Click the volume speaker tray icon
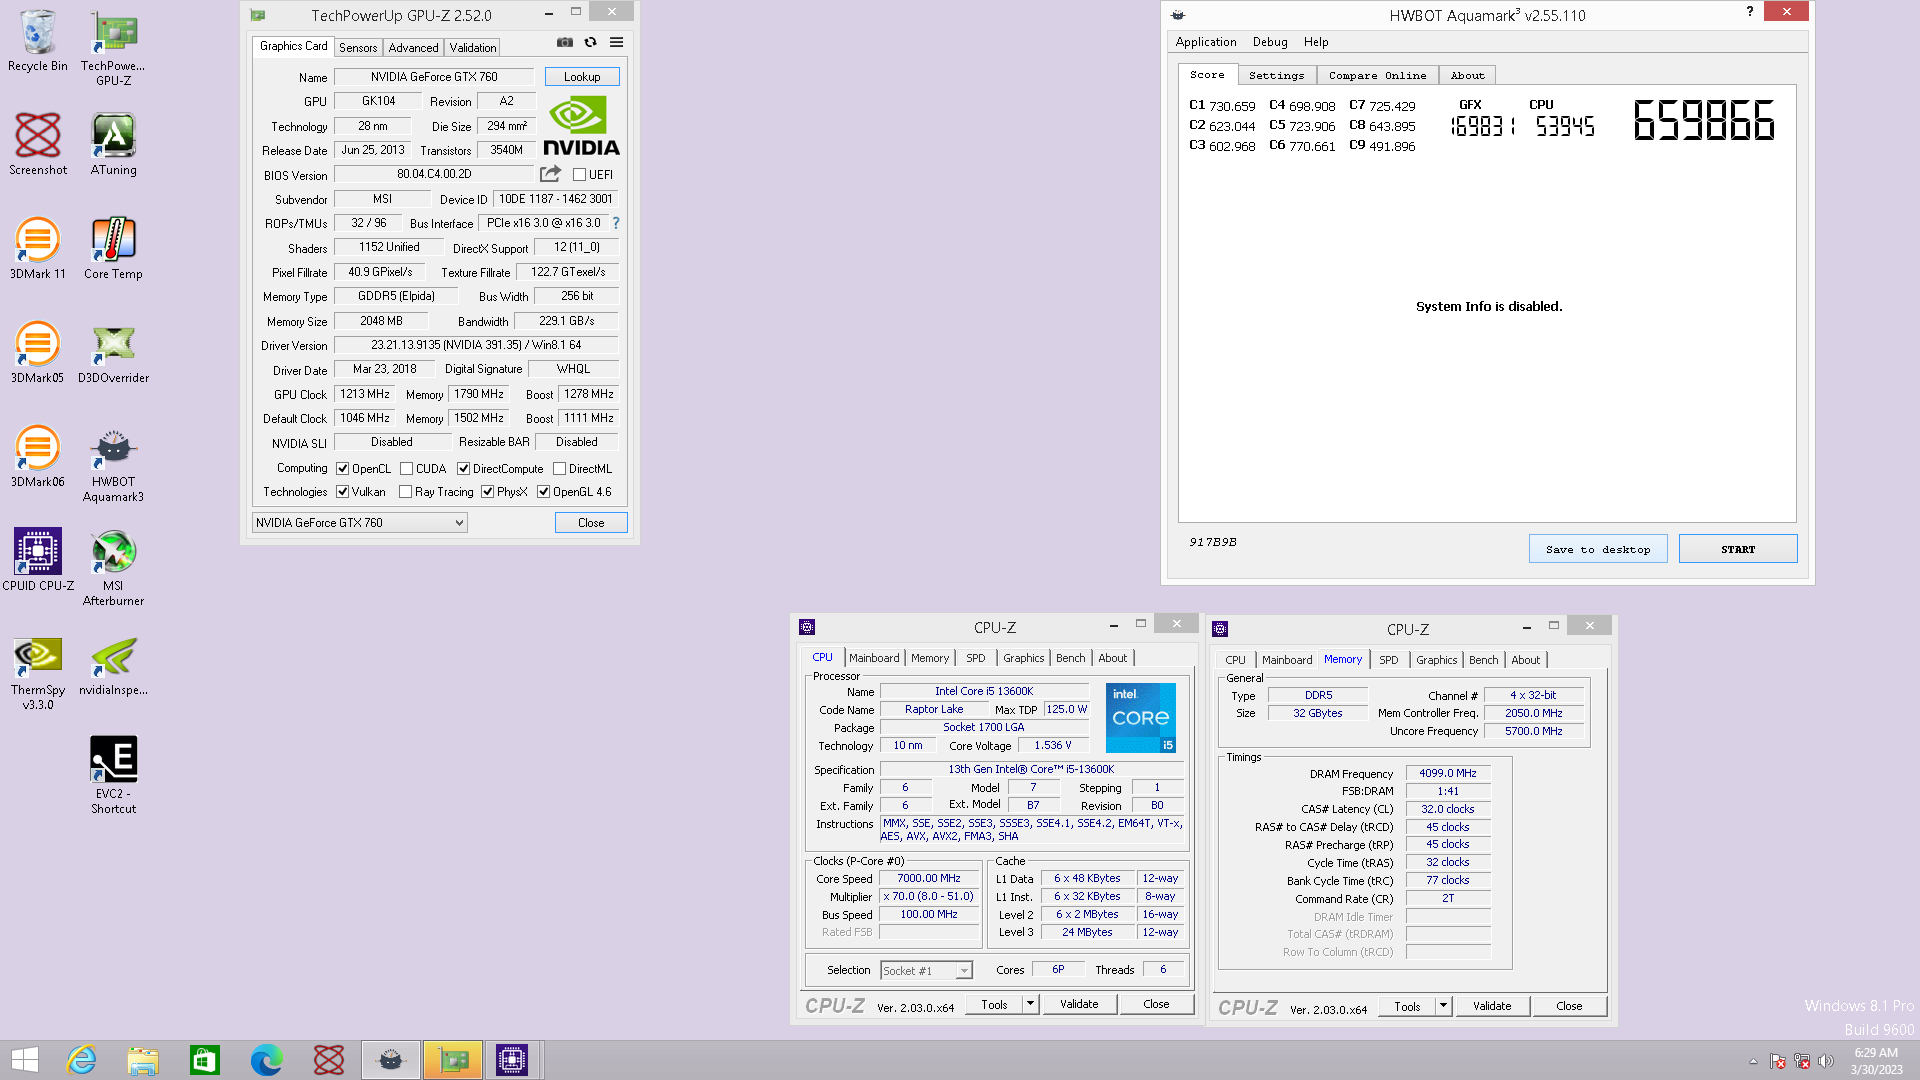The height and width of the screenshot is (1080, 1920). [1826, 1061]
